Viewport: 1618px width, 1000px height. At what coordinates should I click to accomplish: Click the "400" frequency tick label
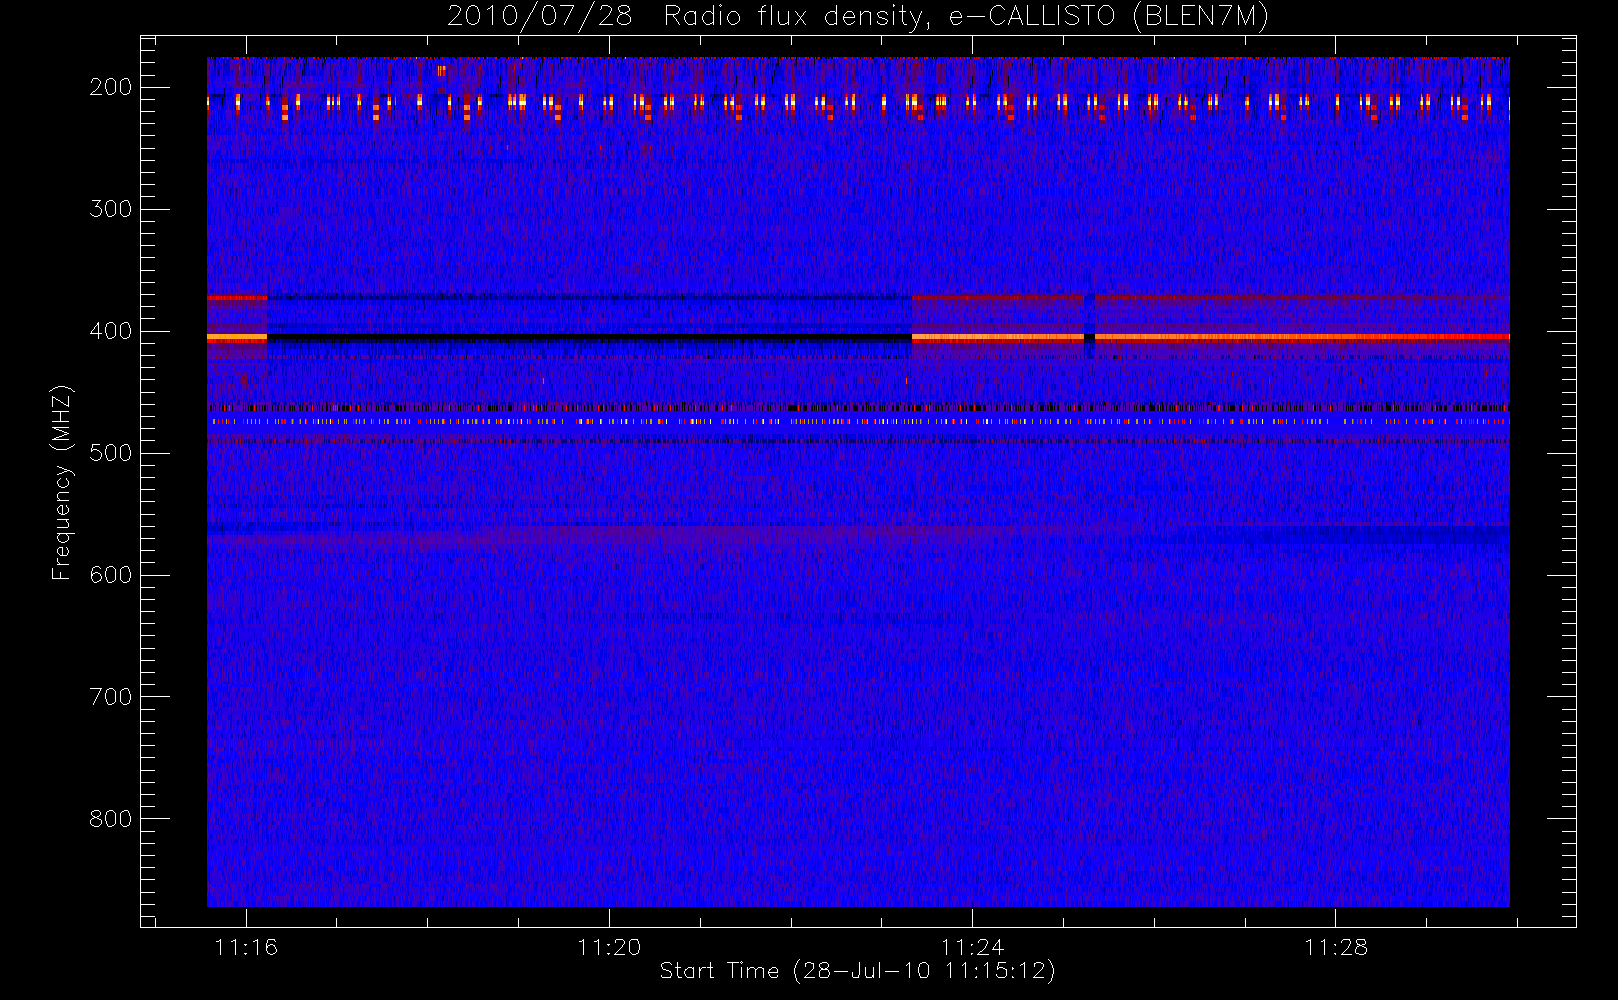click(111, 331)
